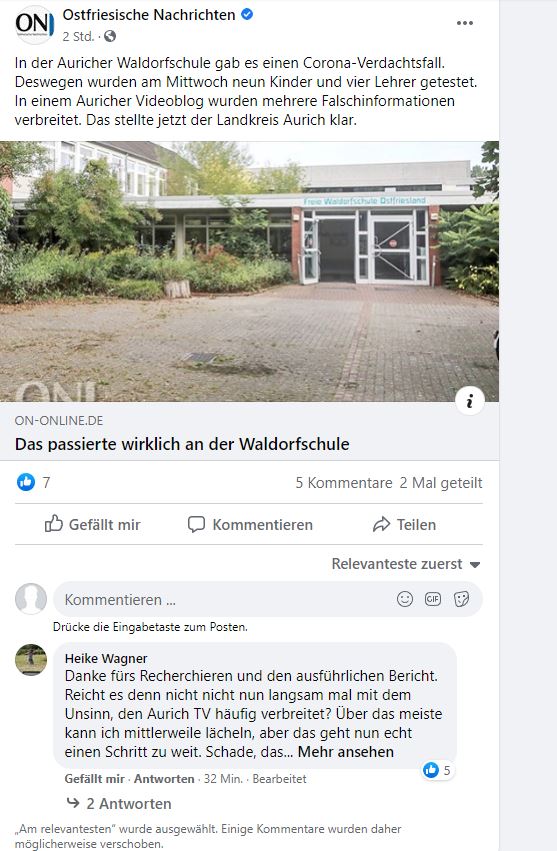Toggle 'Gefällt mir' on the post

coord(93,524)
